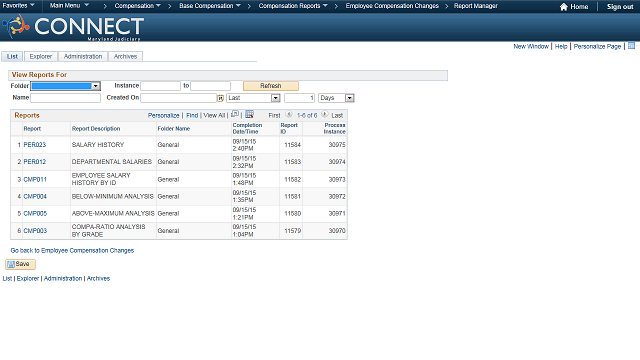Click the CONNECT Maryland Judiciary logo
Viewport: 640px width, 360px height.
click(x=73, y=27)
